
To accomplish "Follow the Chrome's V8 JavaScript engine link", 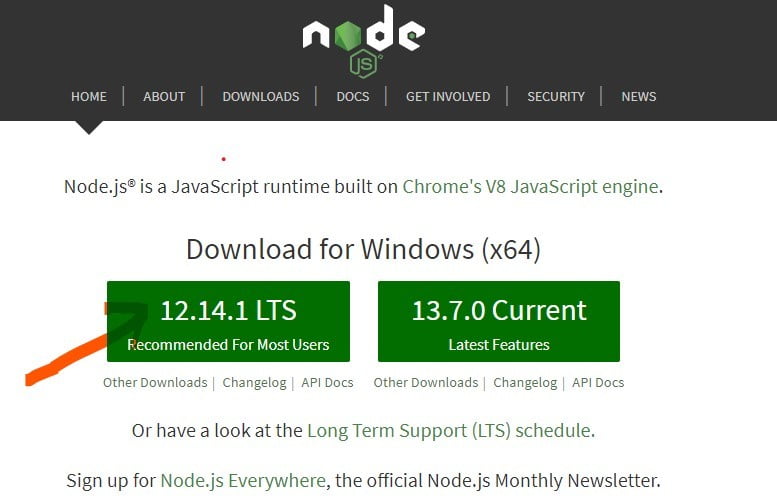I will (x=530, y=187).
